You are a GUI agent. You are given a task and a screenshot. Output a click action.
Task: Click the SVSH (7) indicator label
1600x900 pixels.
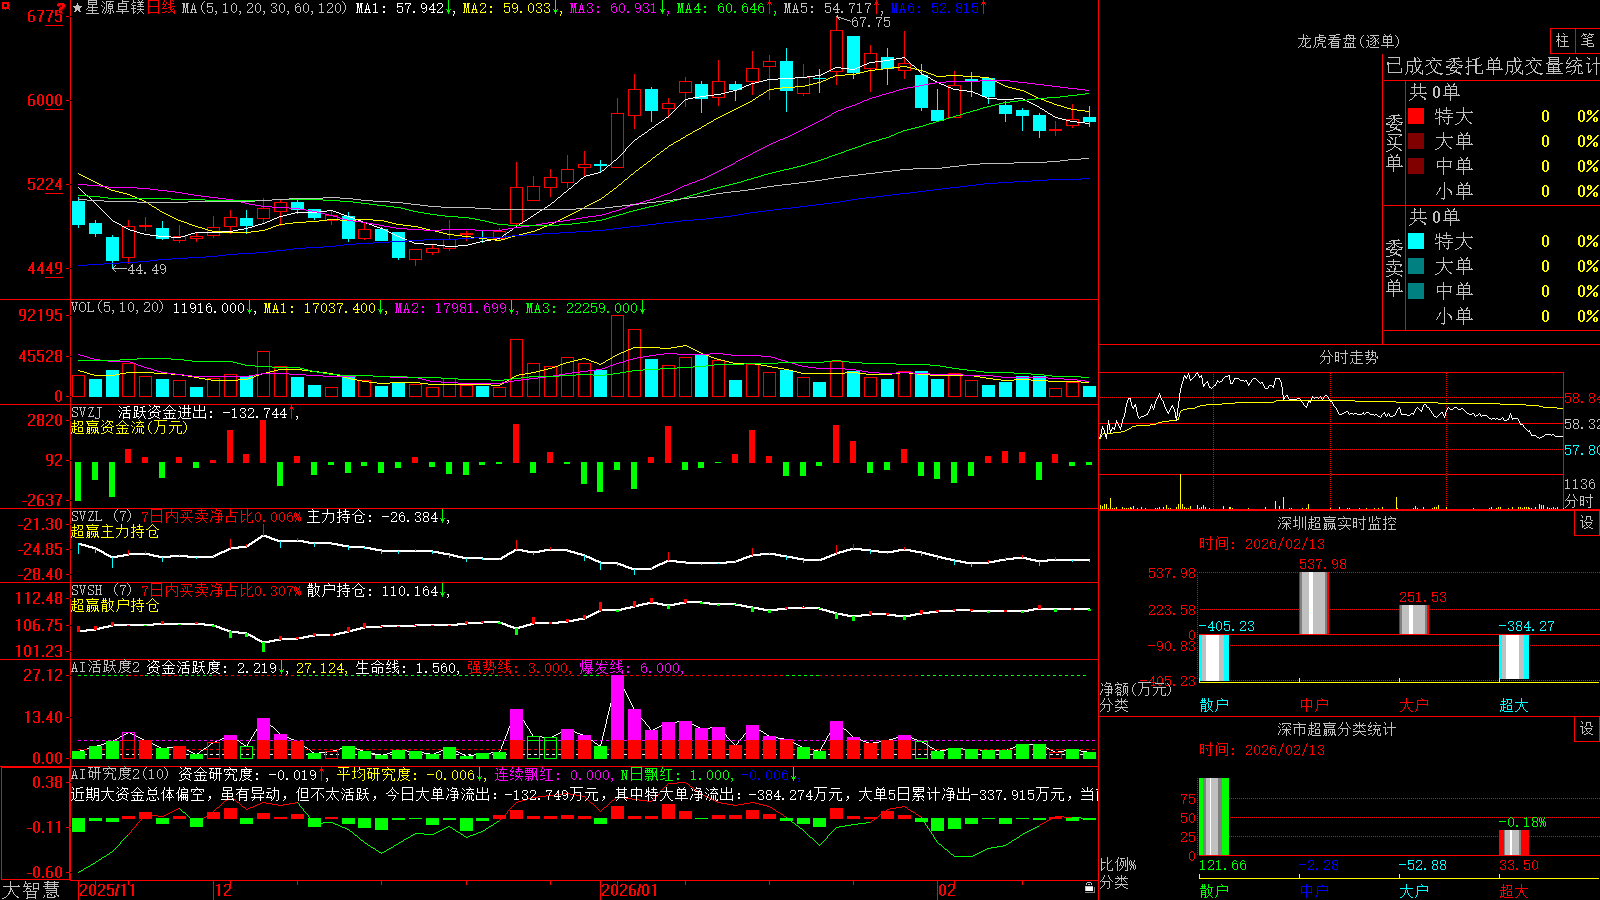[101, 590]
